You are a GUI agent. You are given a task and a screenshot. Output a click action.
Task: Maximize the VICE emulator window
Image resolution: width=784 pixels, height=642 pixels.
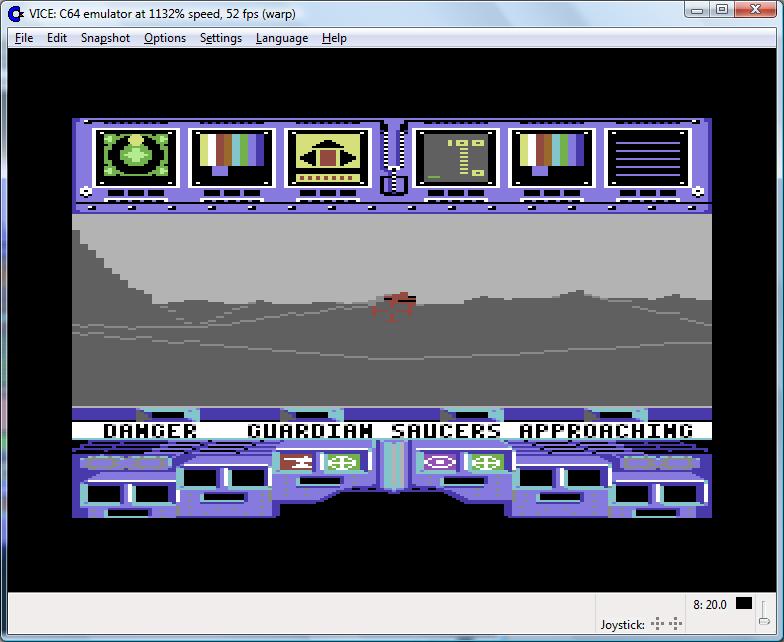(x=722, y=10)
